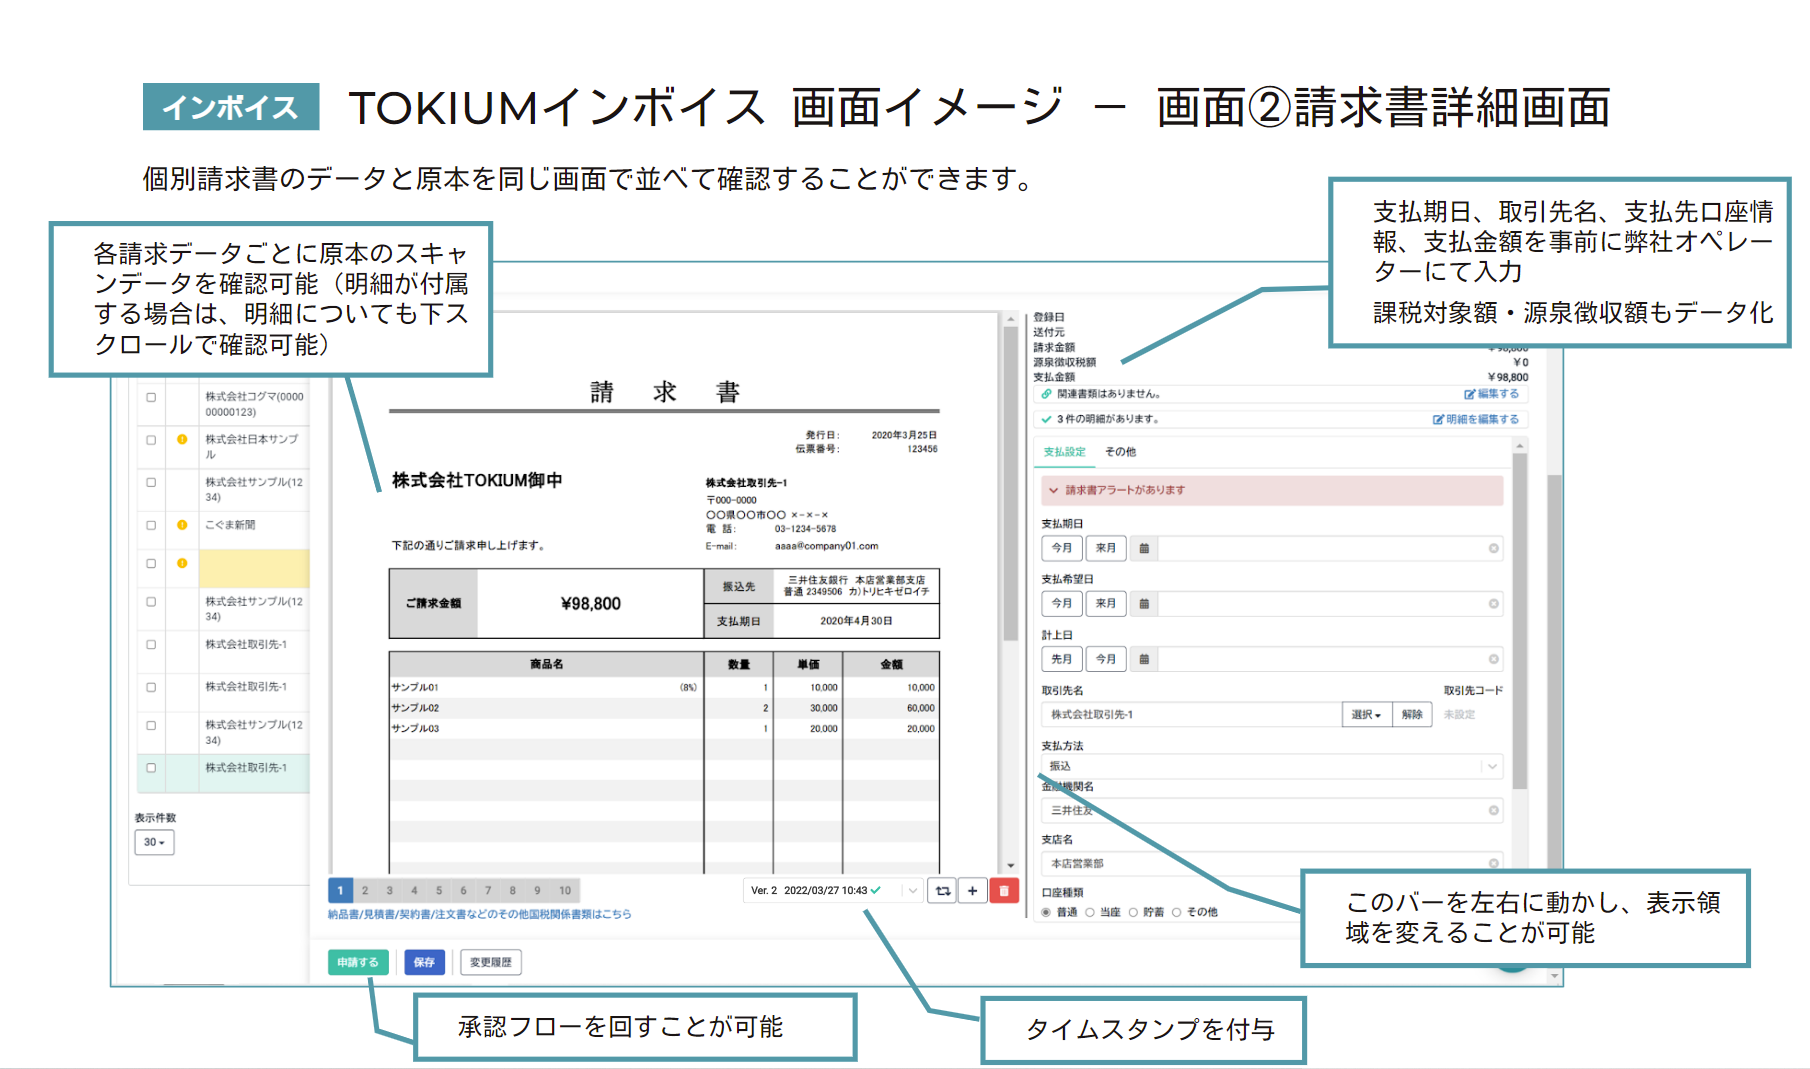Open the 表示件数 30 dropdown
Image resolution: width=1810 pixels, height=1069 pixels.
[x=154, y=842]
